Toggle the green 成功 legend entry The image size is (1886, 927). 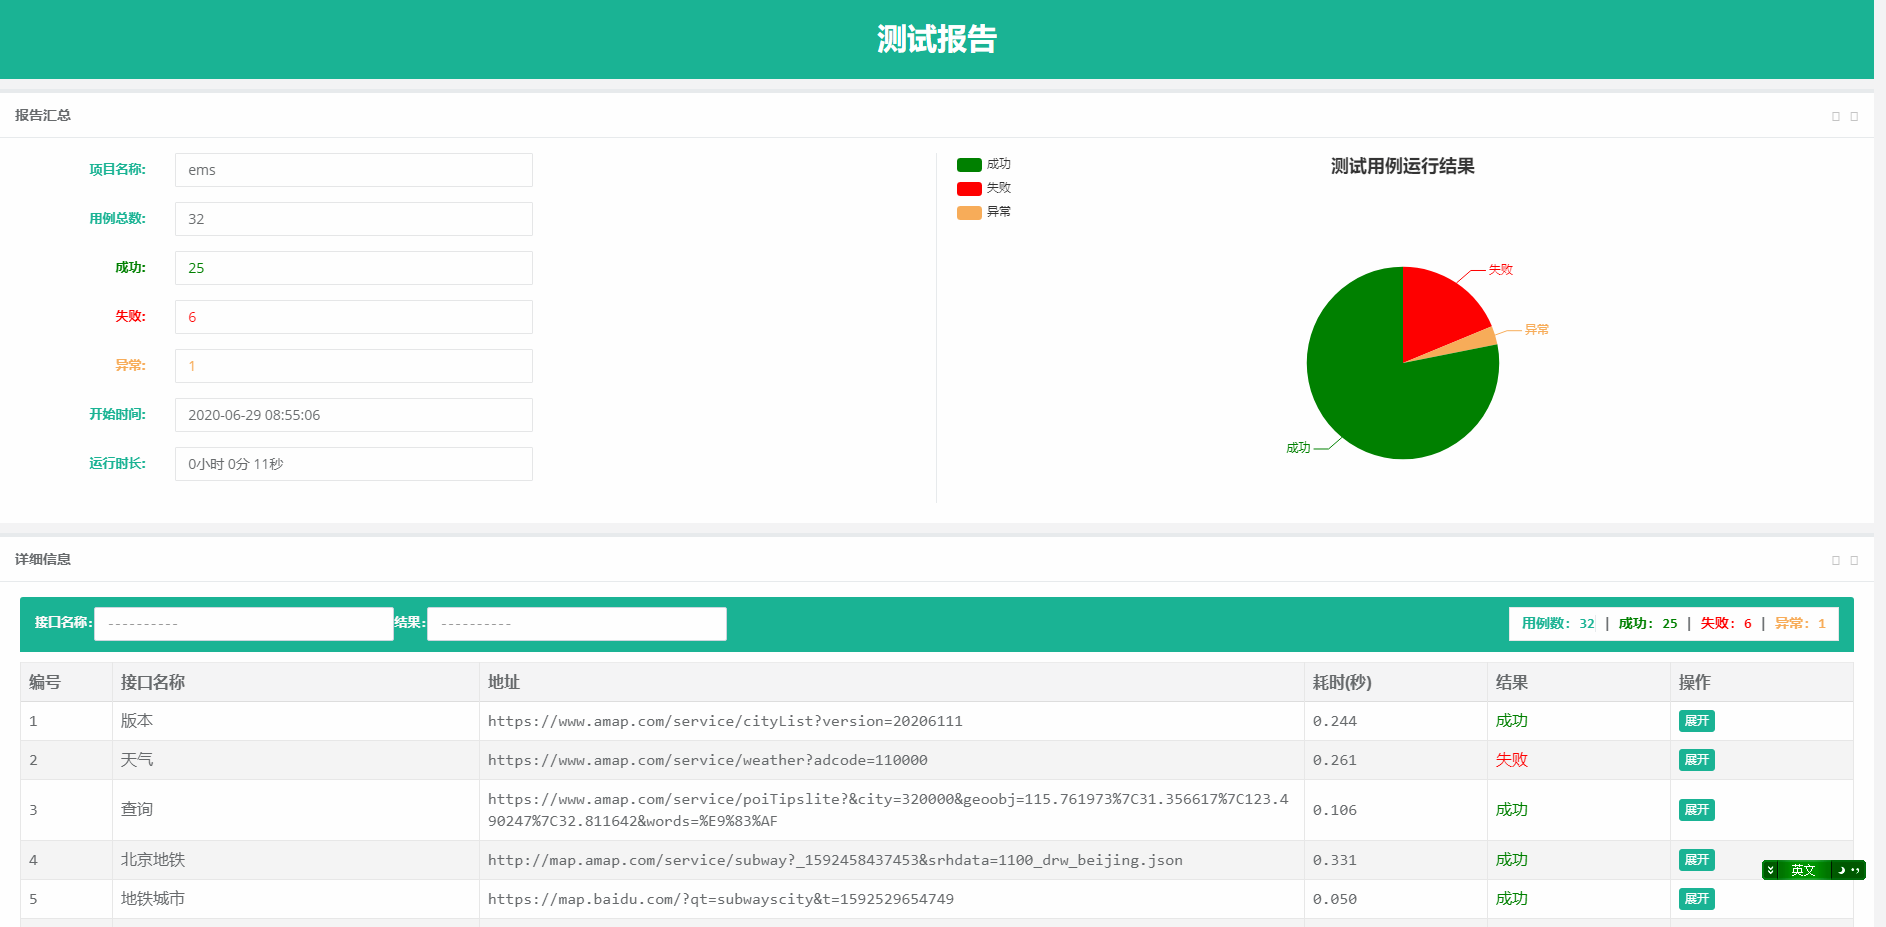point(984,164)
